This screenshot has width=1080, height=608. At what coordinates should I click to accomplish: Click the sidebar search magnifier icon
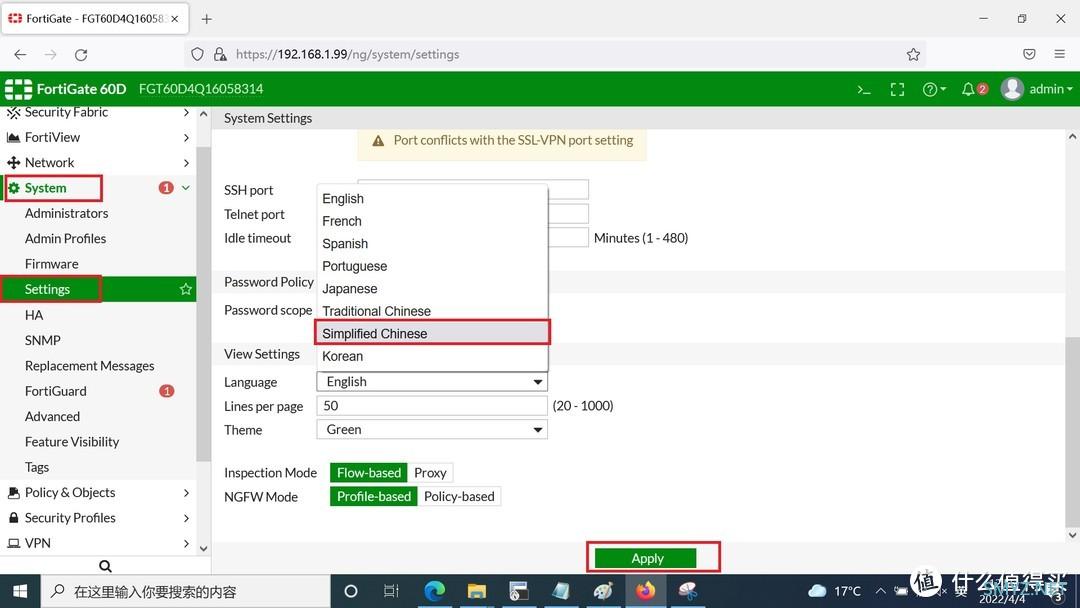(x=105, y=566)
